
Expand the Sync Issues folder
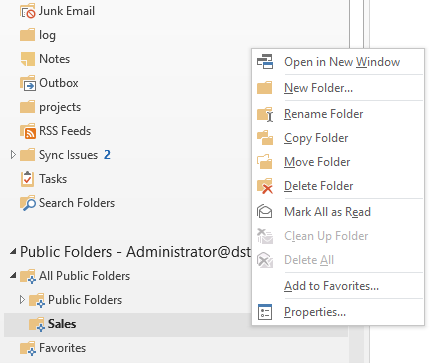pos(13,155)
